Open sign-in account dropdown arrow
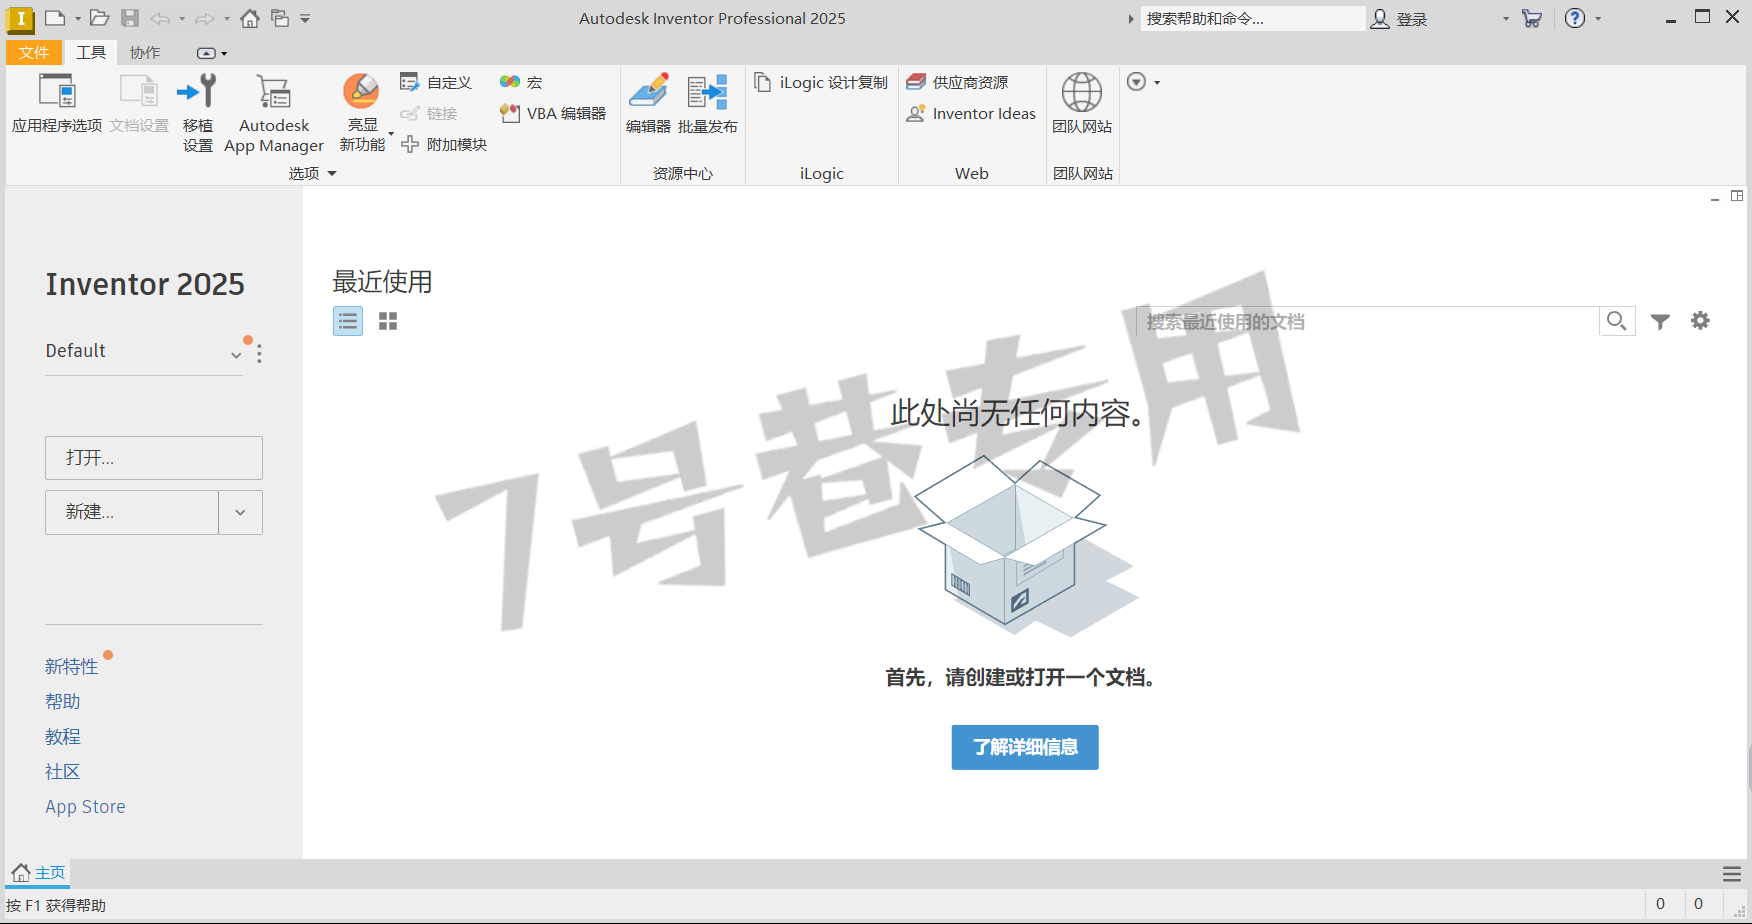 click(1506, 18)
